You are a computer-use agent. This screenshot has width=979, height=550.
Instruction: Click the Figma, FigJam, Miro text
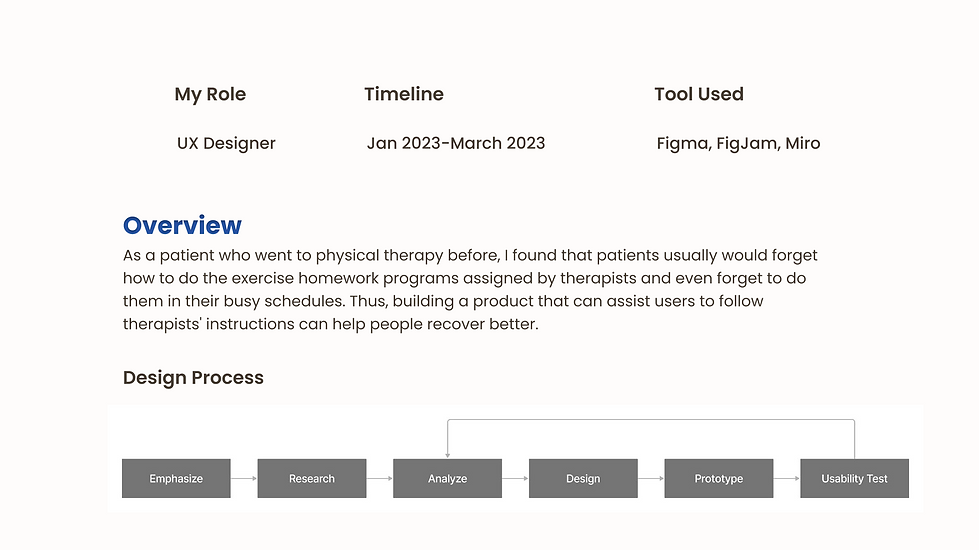point(738,143)
